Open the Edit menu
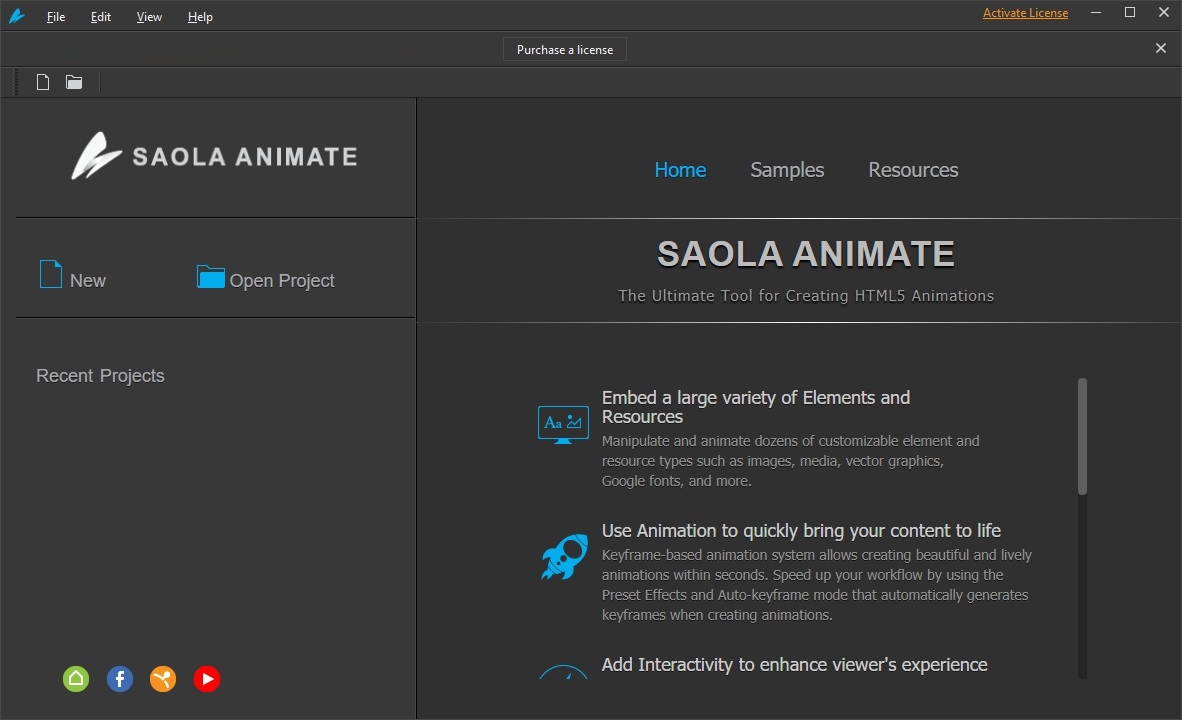The image size is (1182, 720). click(x=100, y=16)
